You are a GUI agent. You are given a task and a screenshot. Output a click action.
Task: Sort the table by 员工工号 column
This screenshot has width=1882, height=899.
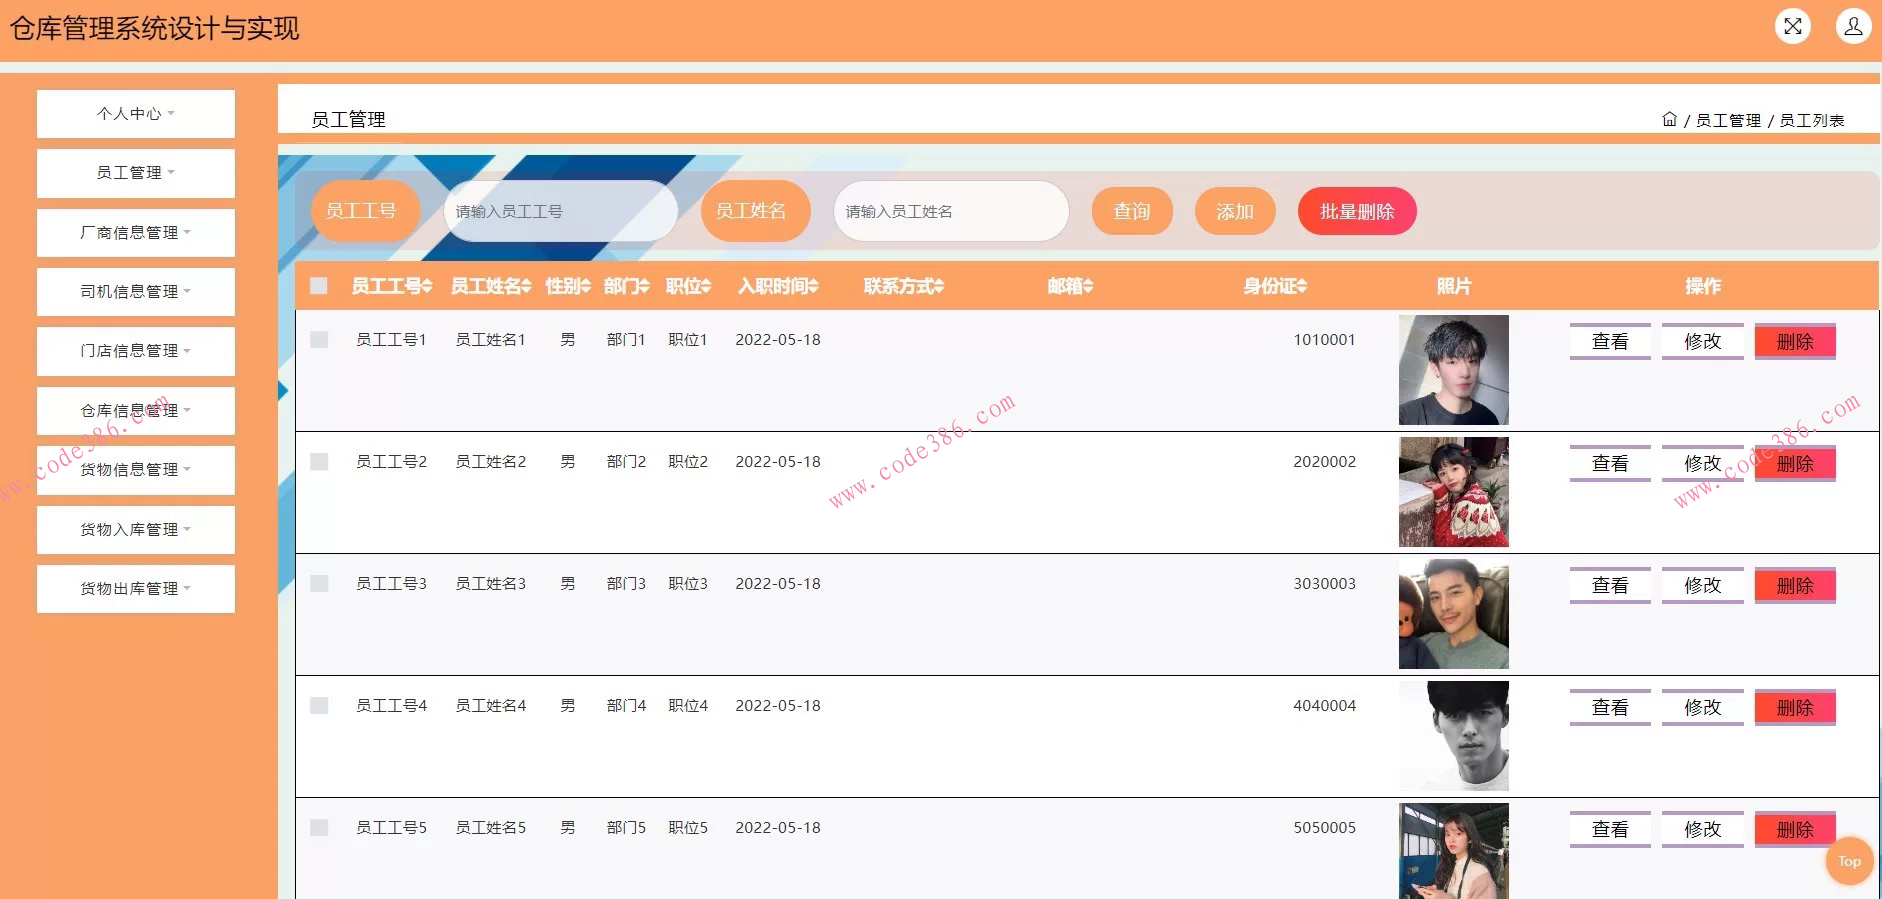392,286
